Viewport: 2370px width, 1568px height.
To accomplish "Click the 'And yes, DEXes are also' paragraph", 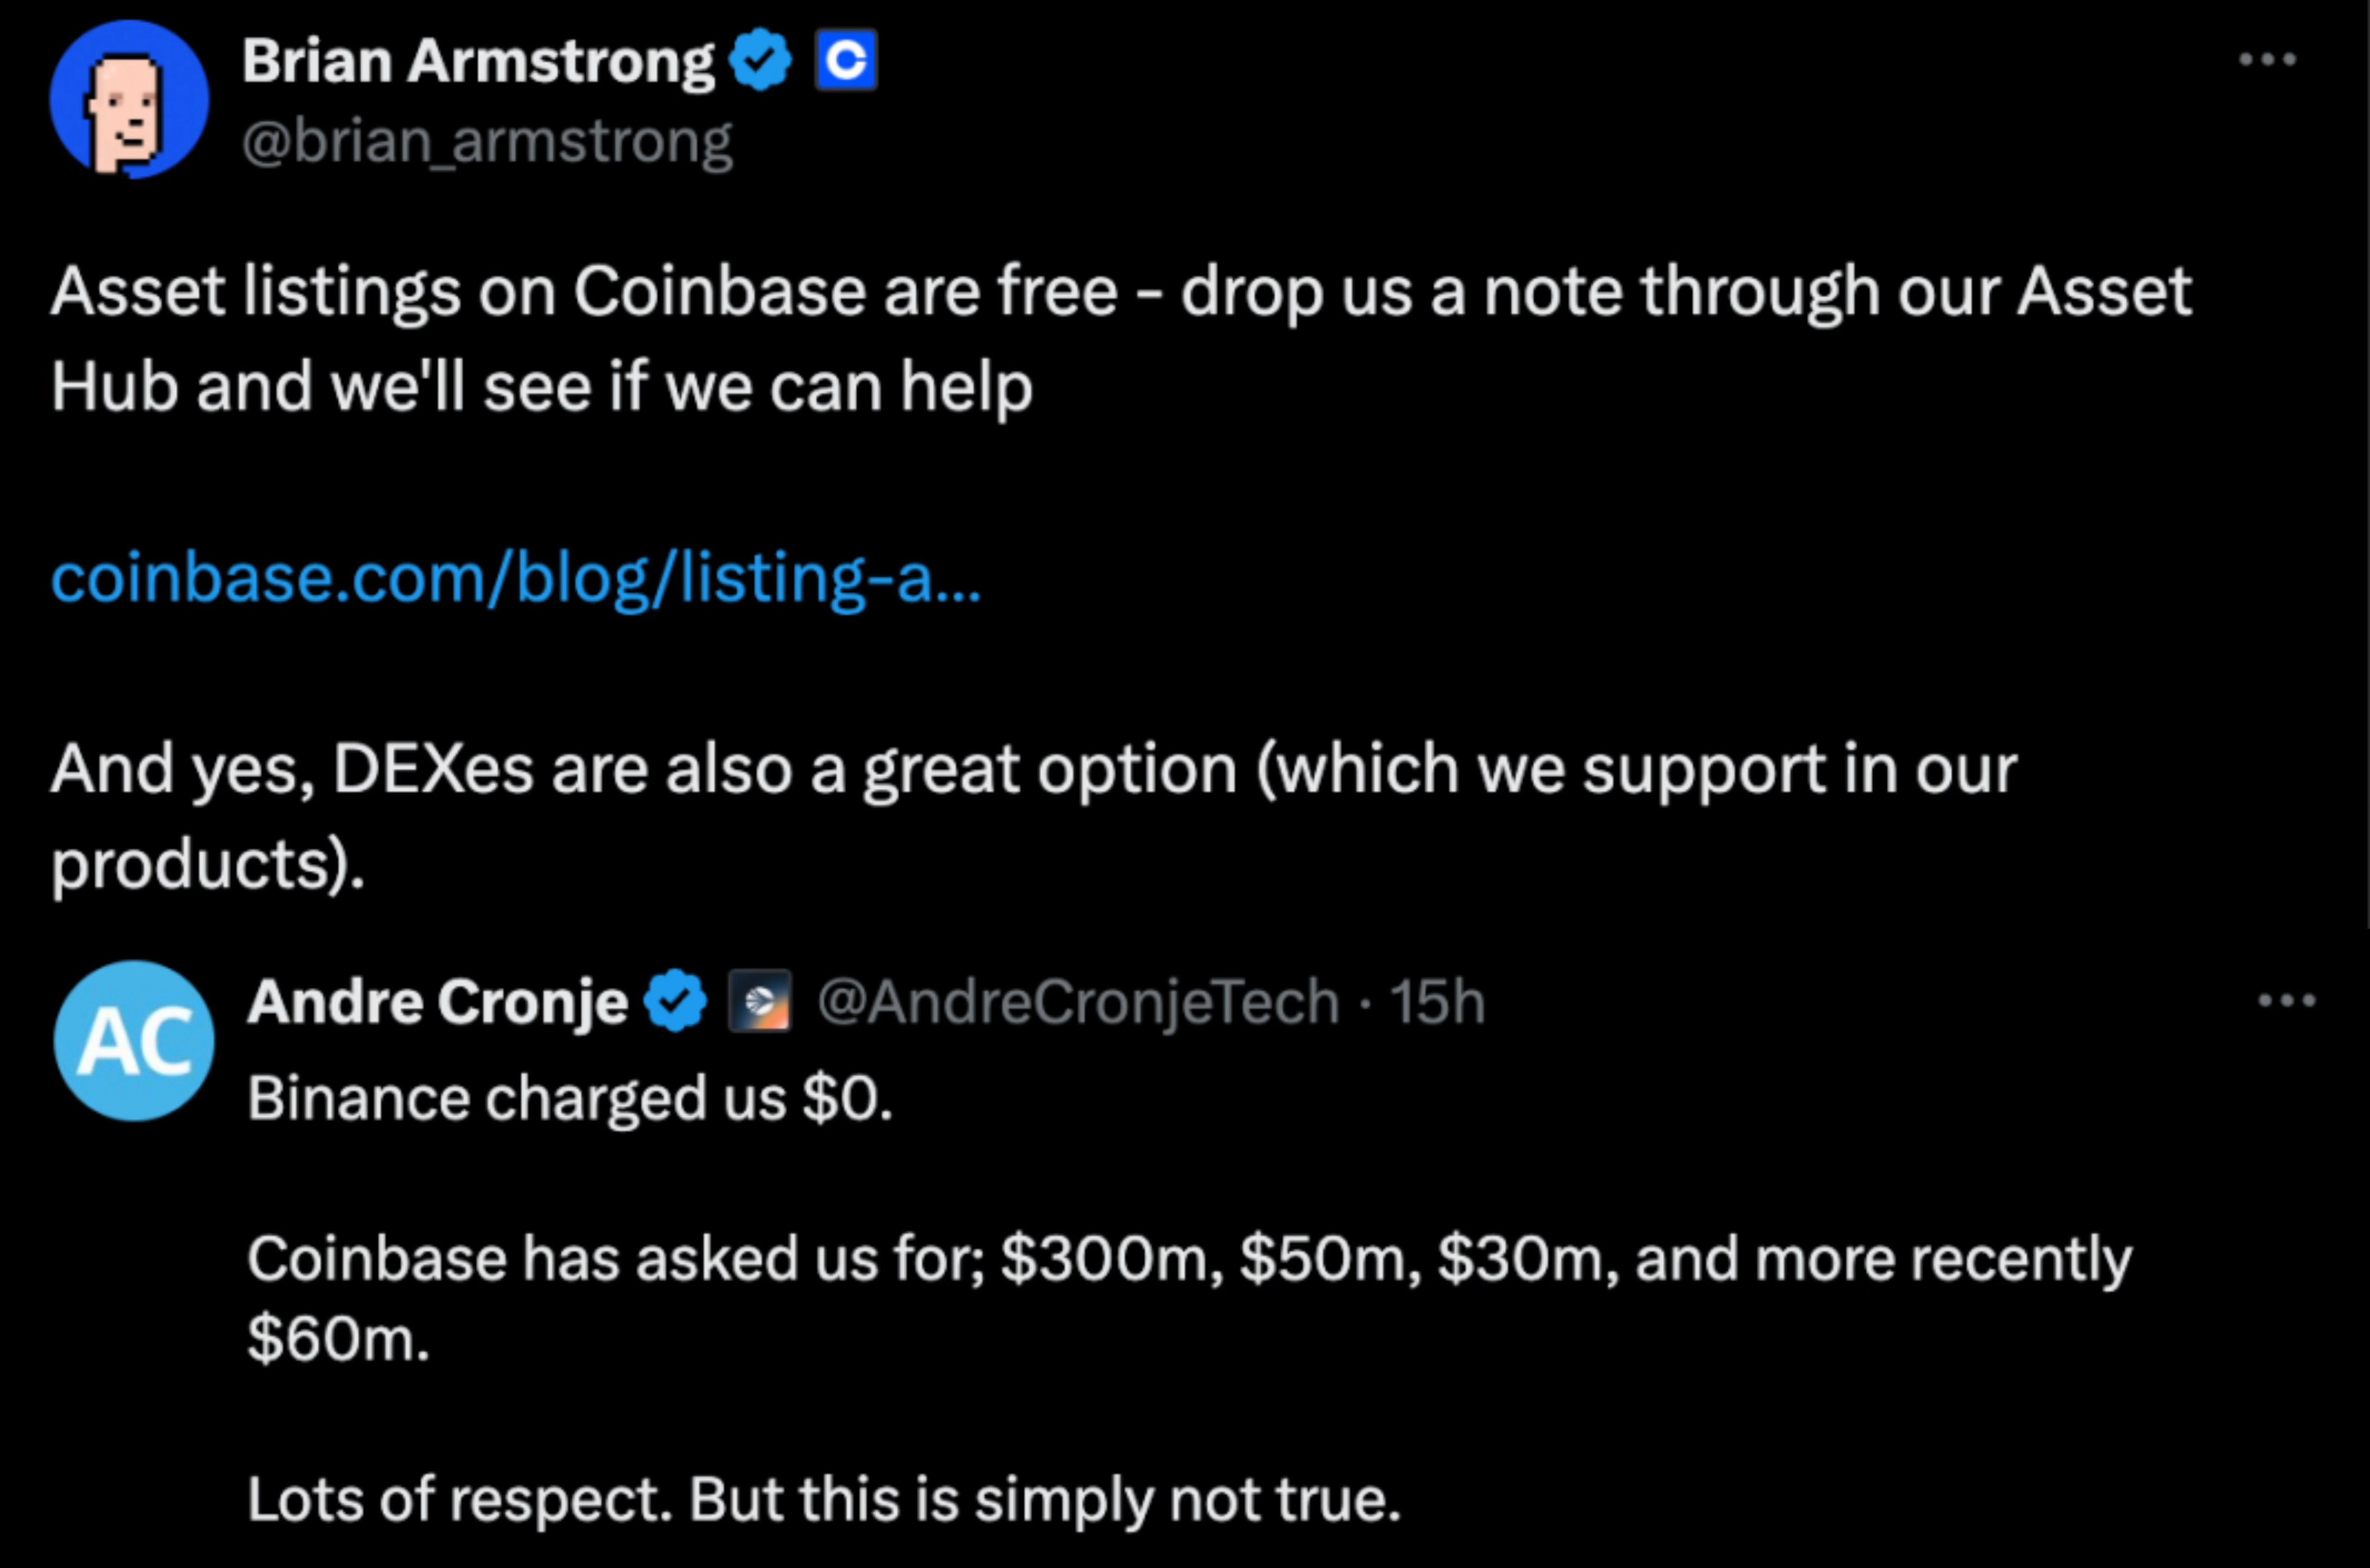I will click(x=1034, y=770).
